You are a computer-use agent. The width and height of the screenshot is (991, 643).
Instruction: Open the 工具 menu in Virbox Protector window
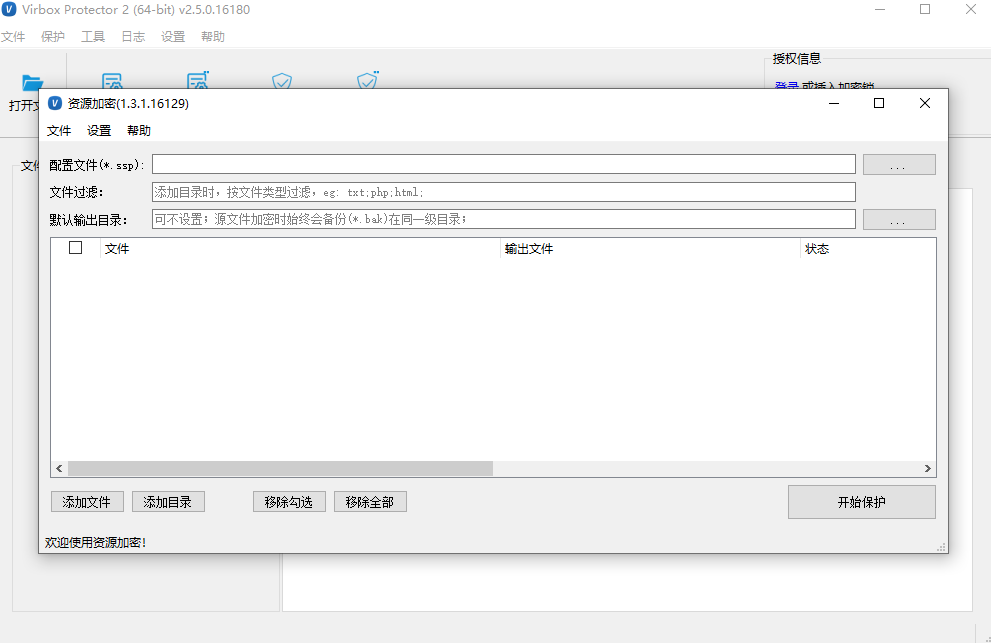pyautogui.click(x=93, y=37)
